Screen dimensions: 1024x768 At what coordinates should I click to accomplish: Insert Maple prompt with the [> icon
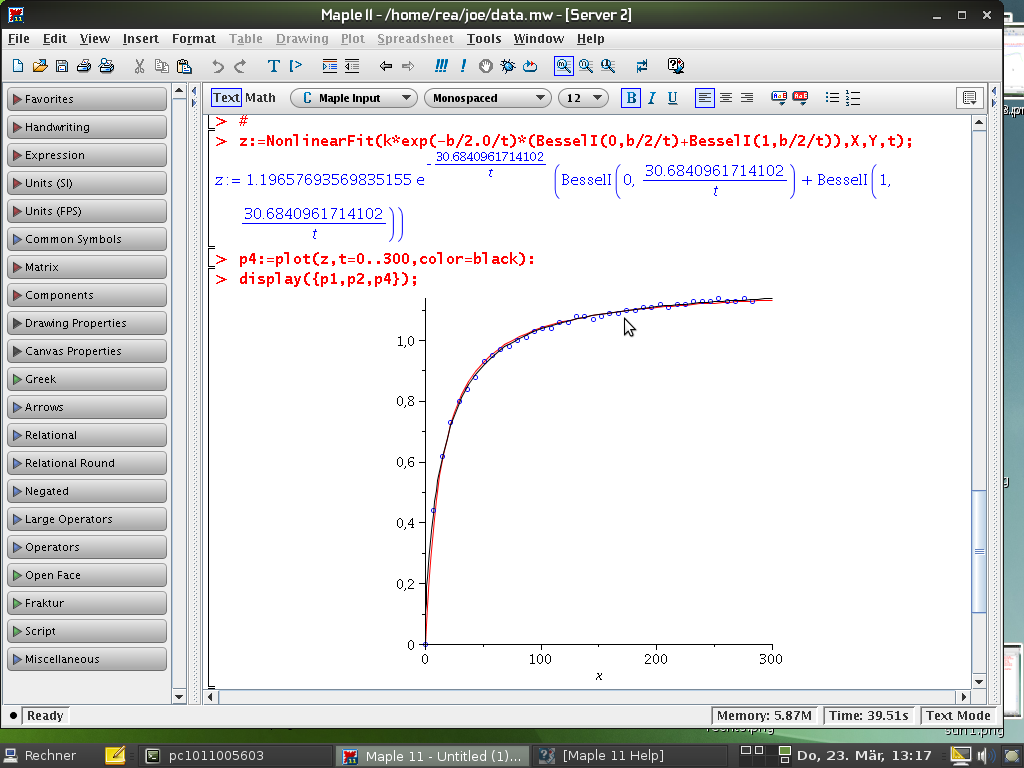[x=296, y=66]
